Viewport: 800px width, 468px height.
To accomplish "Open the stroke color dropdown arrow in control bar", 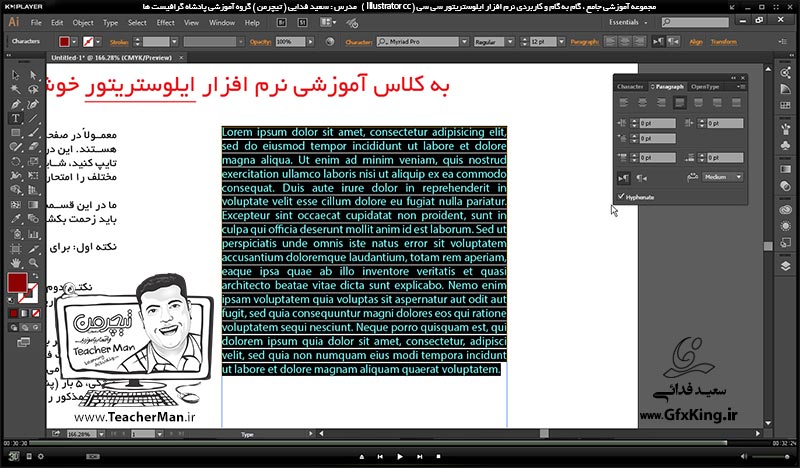I will pos(98,42).
